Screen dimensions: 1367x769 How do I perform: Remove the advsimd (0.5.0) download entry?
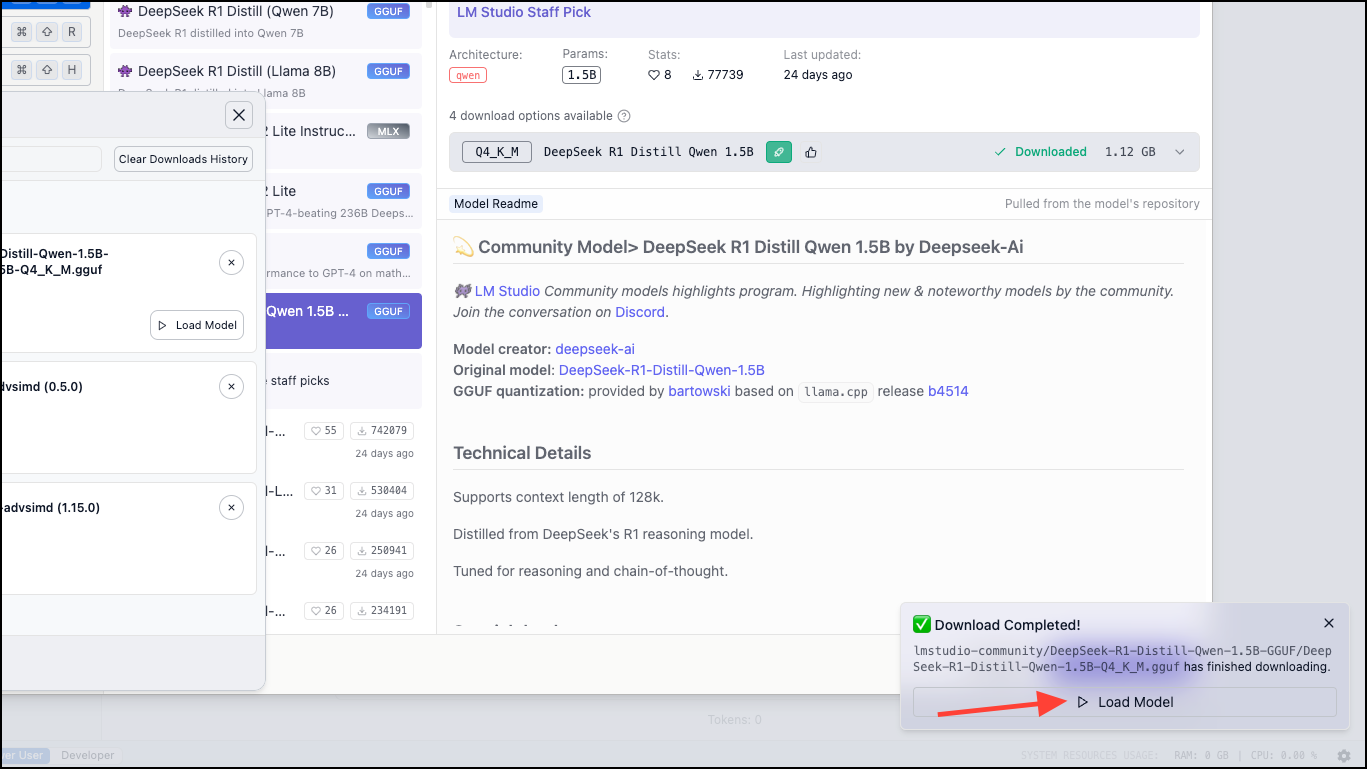click(x=231, y=387)
